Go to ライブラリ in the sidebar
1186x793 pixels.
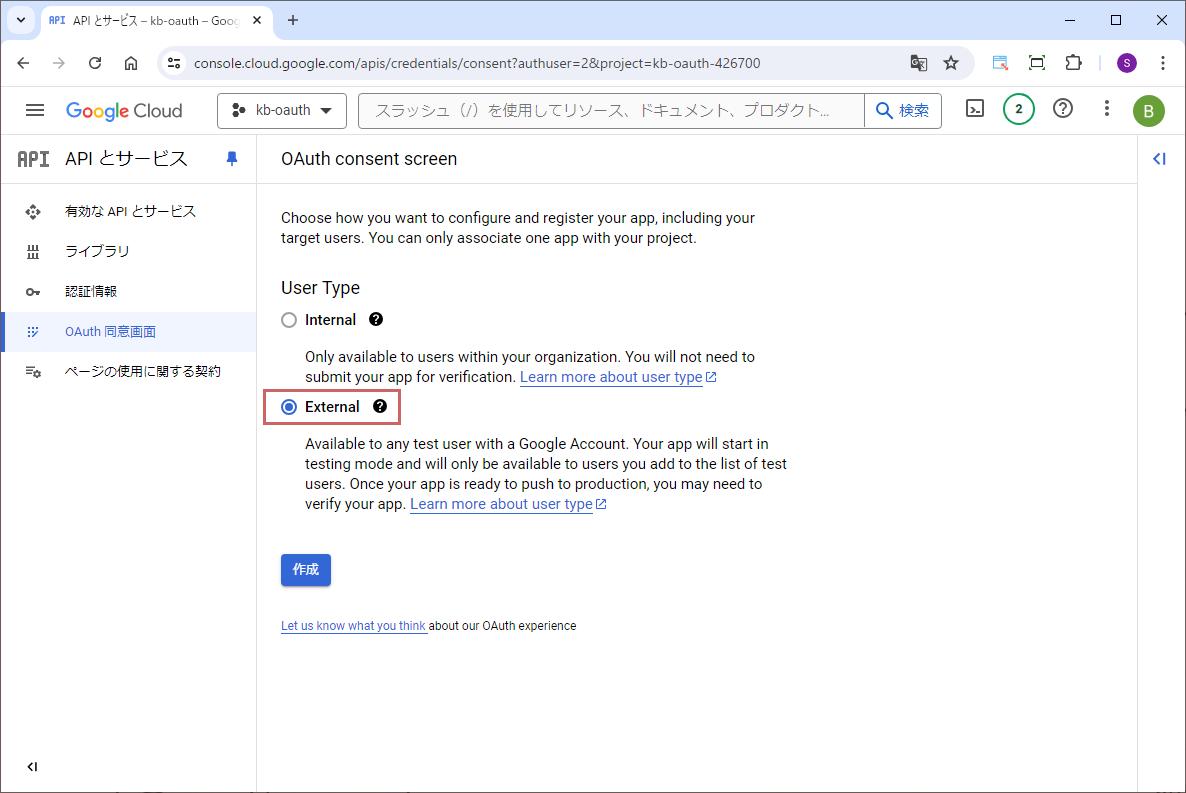pyautogui.click(x=97, y=251)
